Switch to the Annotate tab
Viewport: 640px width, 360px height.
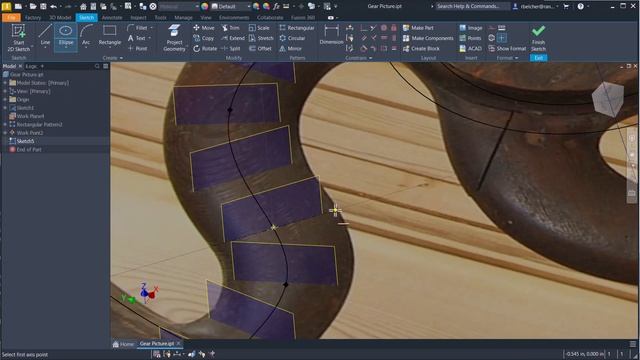112,18
